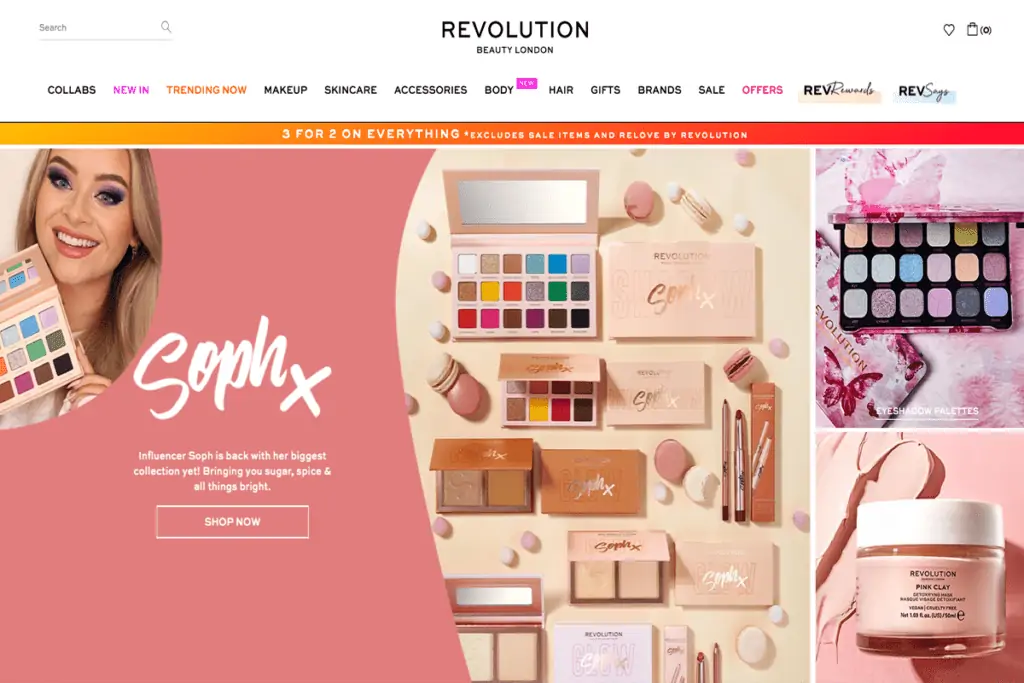Expand the Accessories menu

pyautogui.click(x=430, y=90)
